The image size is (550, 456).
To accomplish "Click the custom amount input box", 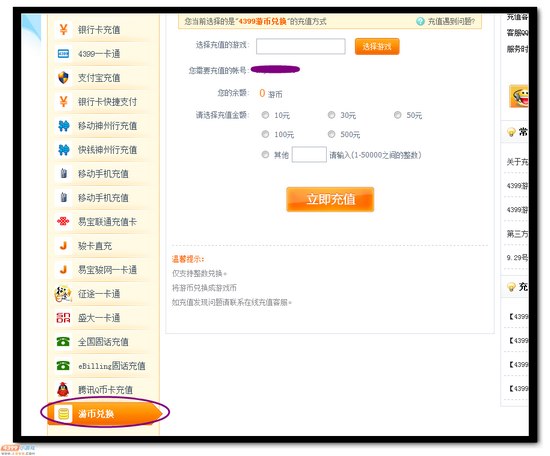I will [309, 155].
